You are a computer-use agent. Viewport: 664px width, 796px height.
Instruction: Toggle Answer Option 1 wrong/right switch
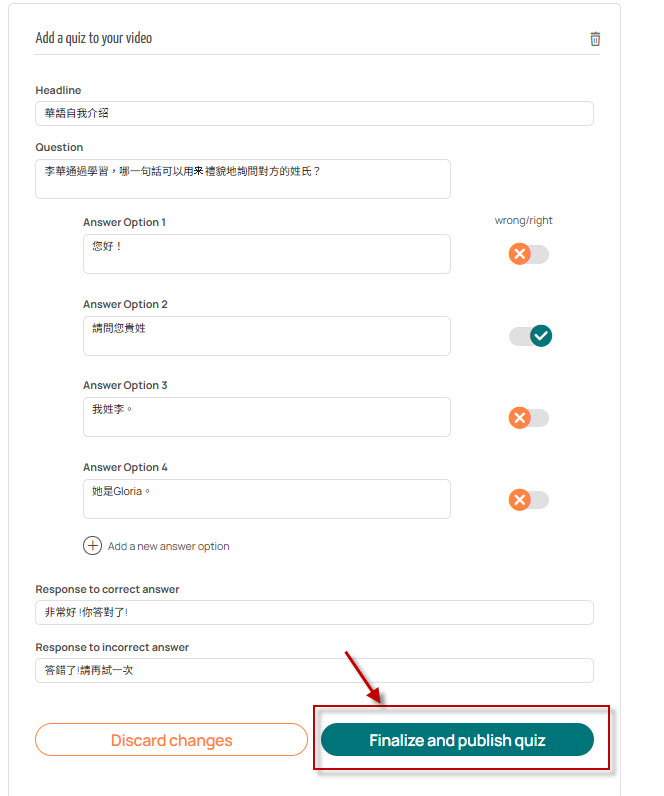pyautogui.click(x=529, y=254)
